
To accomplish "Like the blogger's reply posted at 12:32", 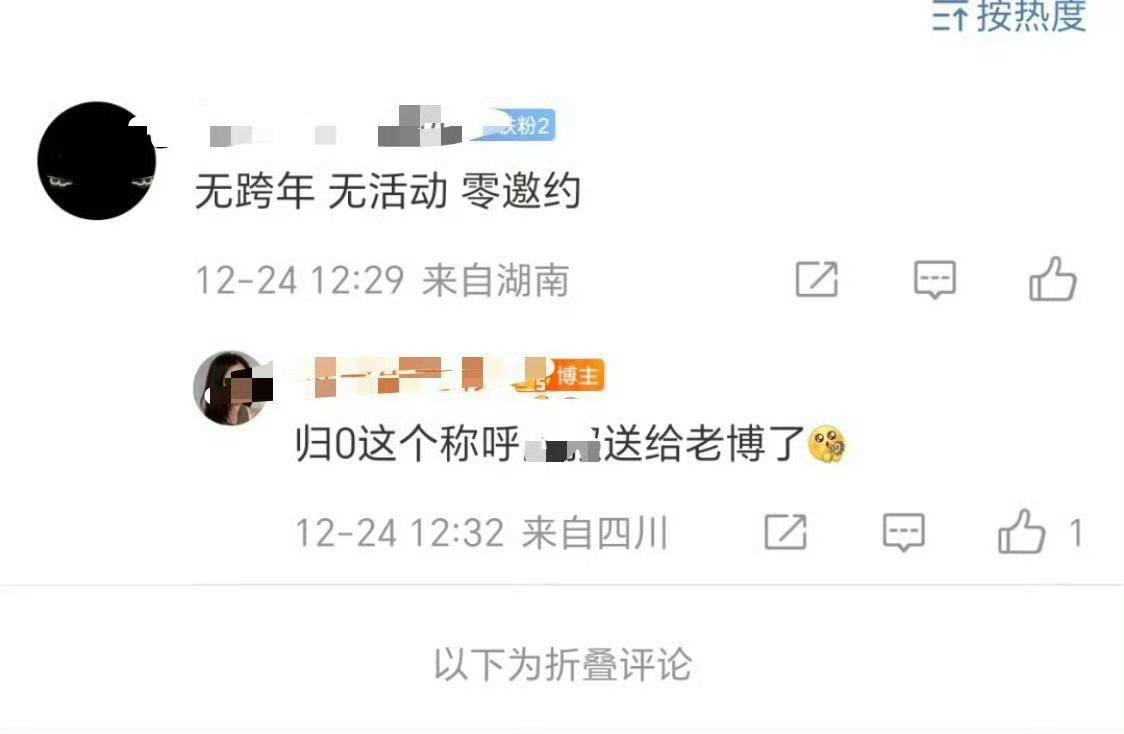I will (1021, 532).
